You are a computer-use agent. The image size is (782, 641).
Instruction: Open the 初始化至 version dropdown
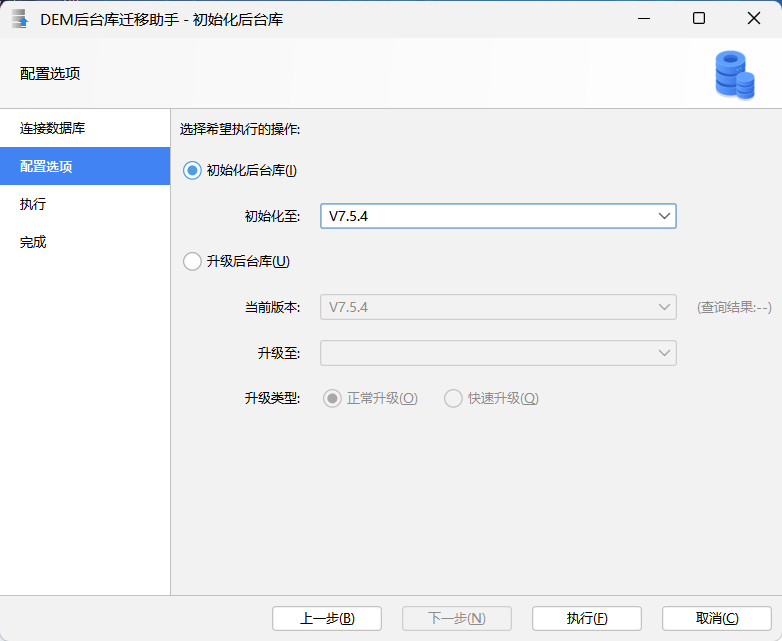[x=498, y=216]
